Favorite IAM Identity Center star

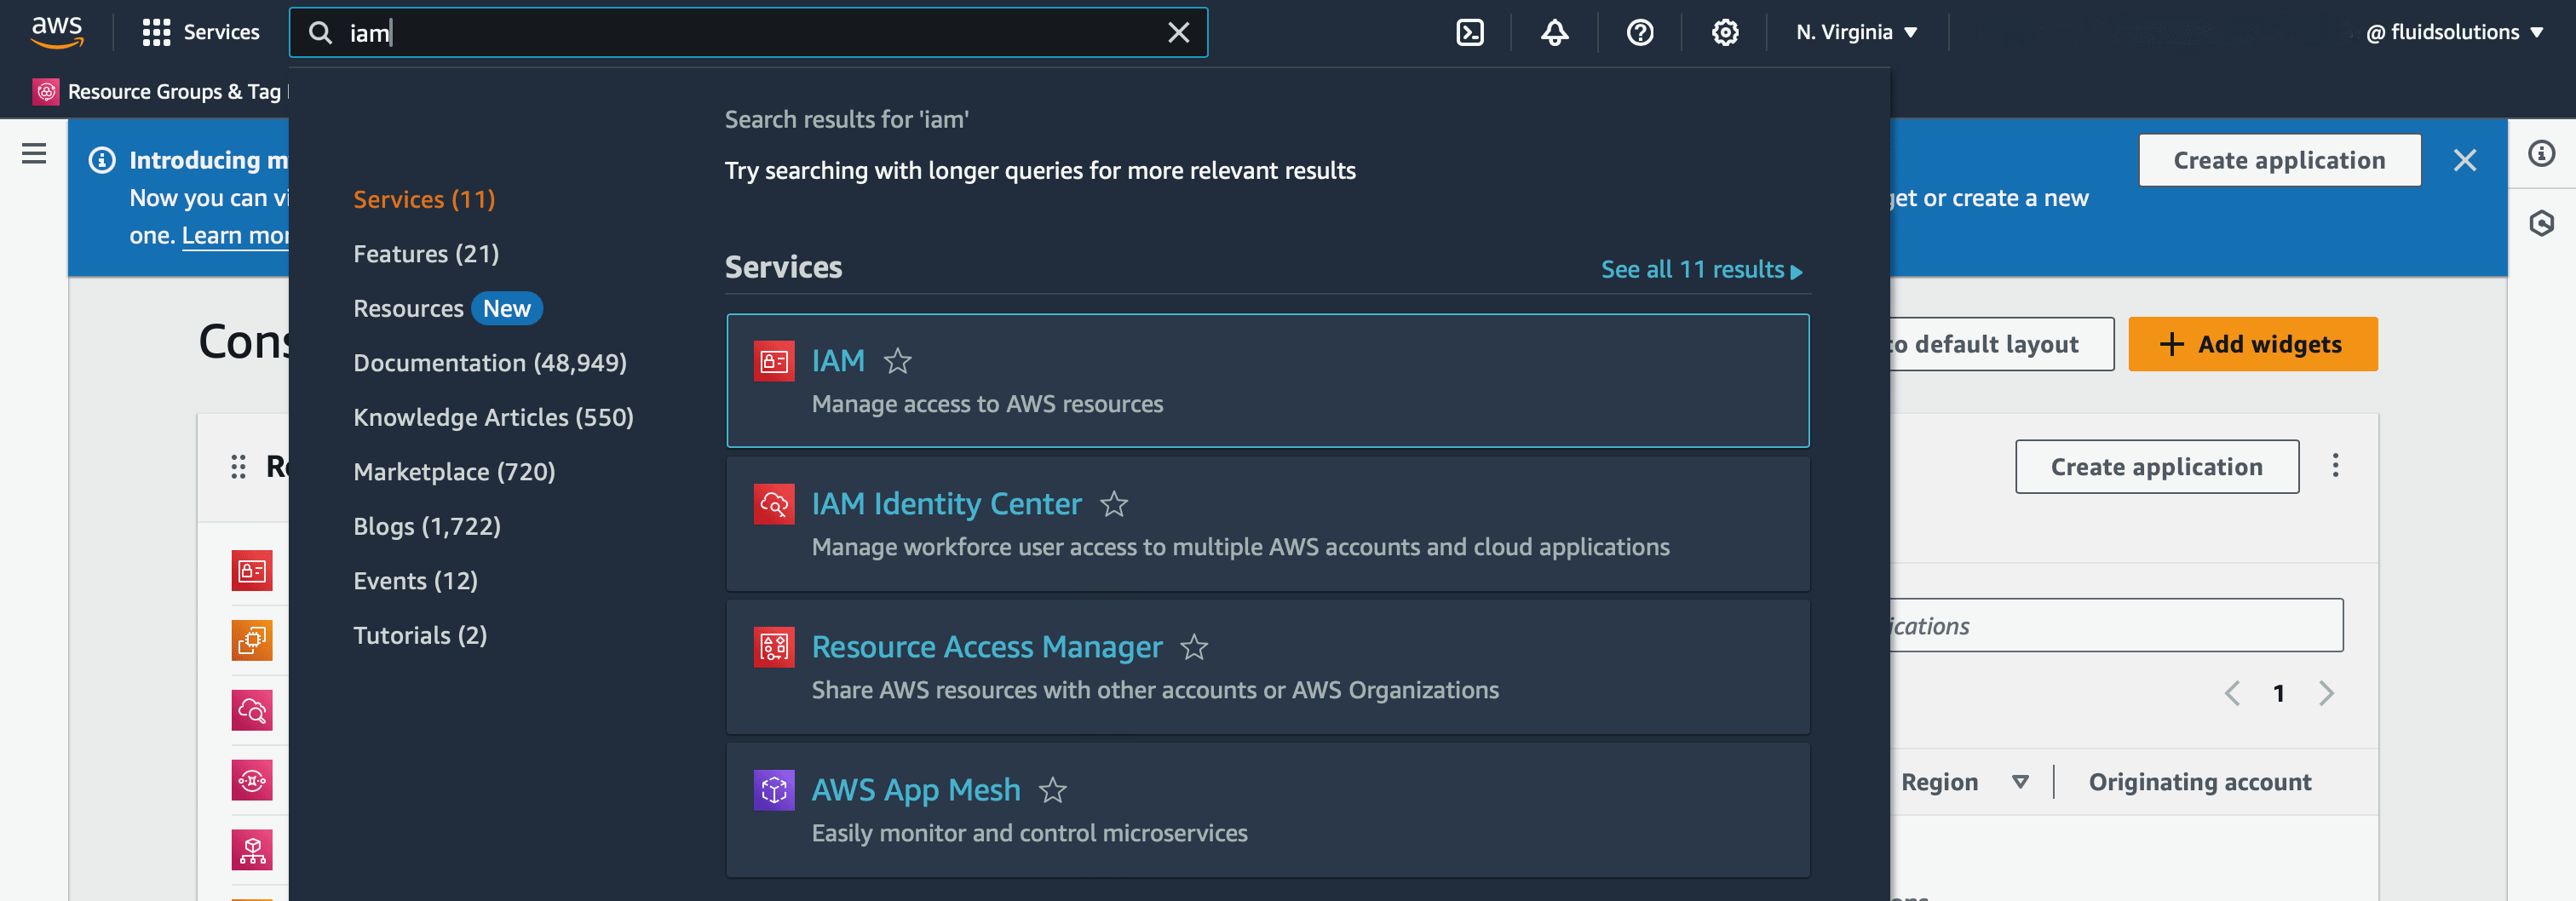[x=1113, y=503]
